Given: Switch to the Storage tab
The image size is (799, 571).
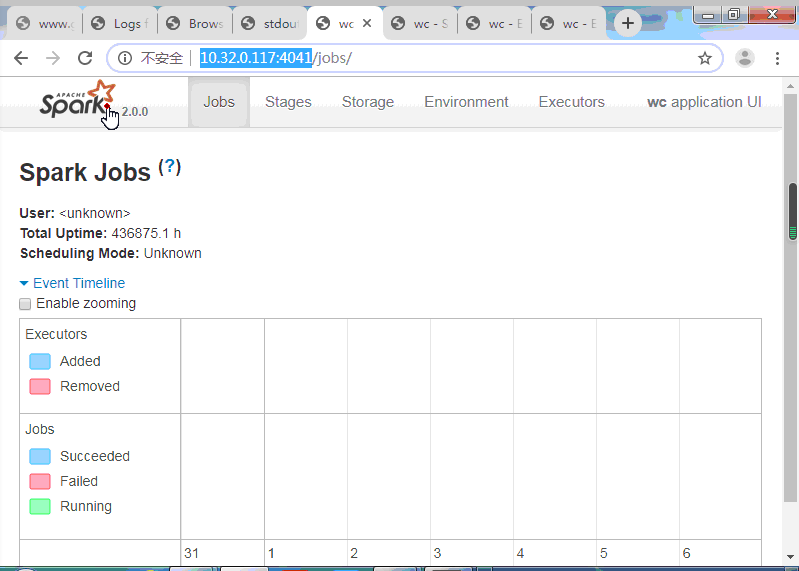Looking at the screenshot, I should 368,102.
